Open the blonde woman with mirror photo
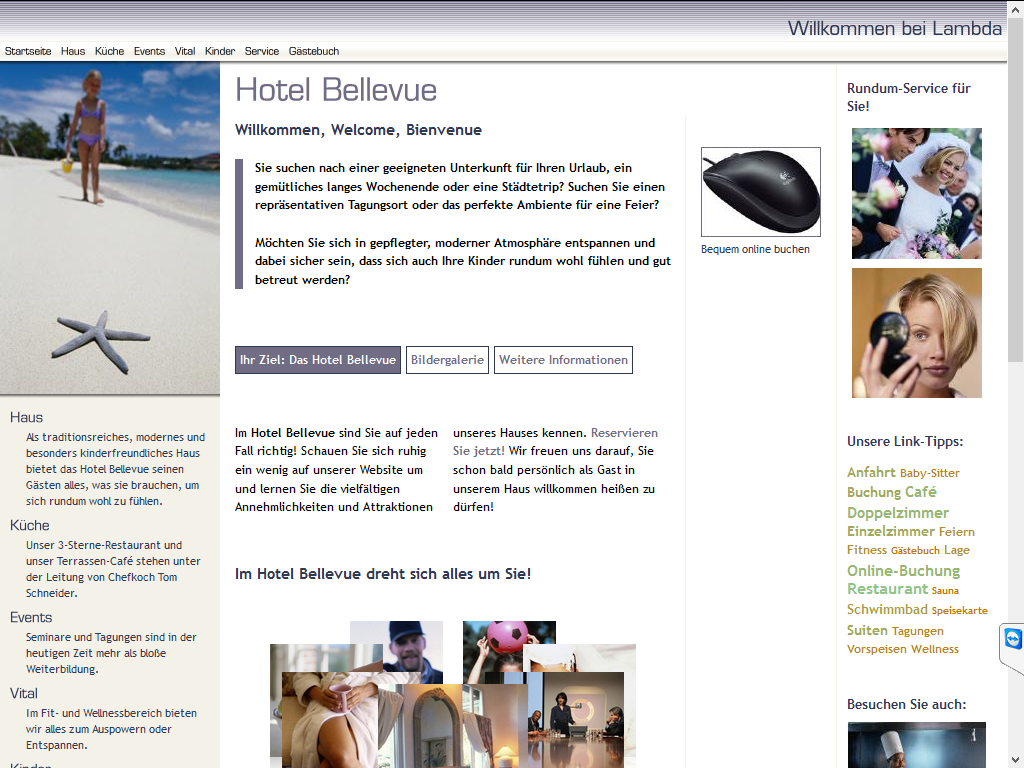Screen dimensions: 1024x768 click(917, 333)
